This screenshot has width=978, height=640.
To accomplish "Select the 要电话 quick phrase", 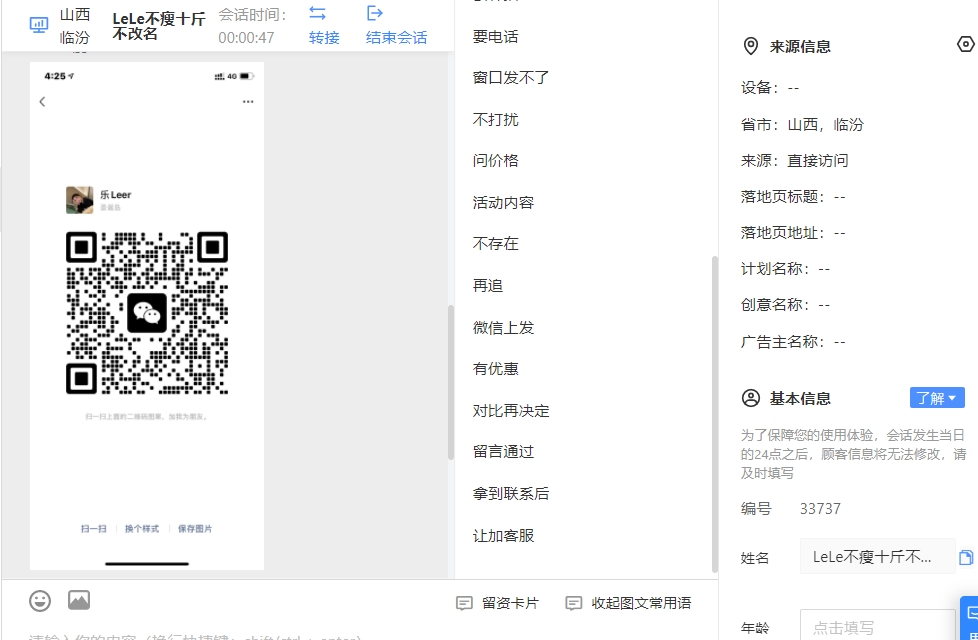I will click(x=495, y=37).
